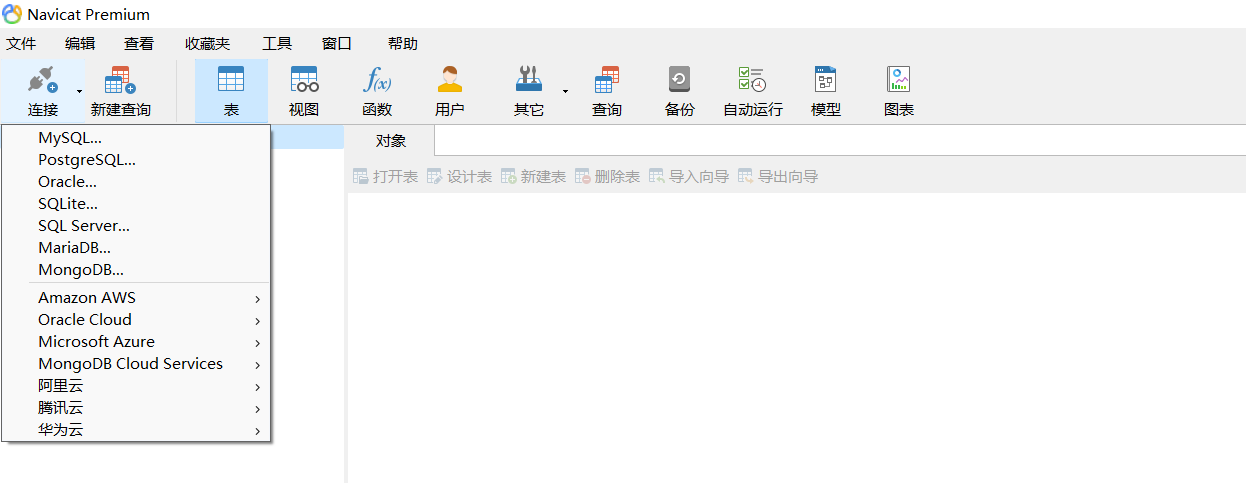Click the Navicat Premium logo in the title bar

coord(12,14)
